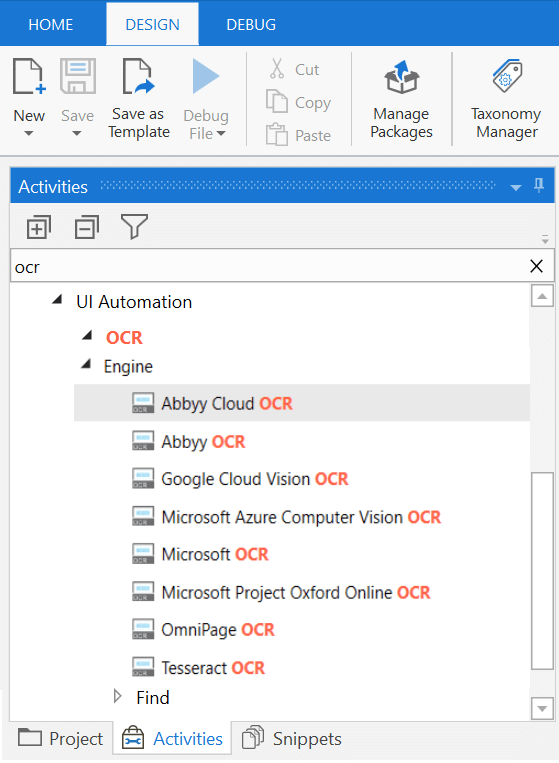Click the Save as Template icon
This screenshot has height=763, width=559.
[139, 76]
